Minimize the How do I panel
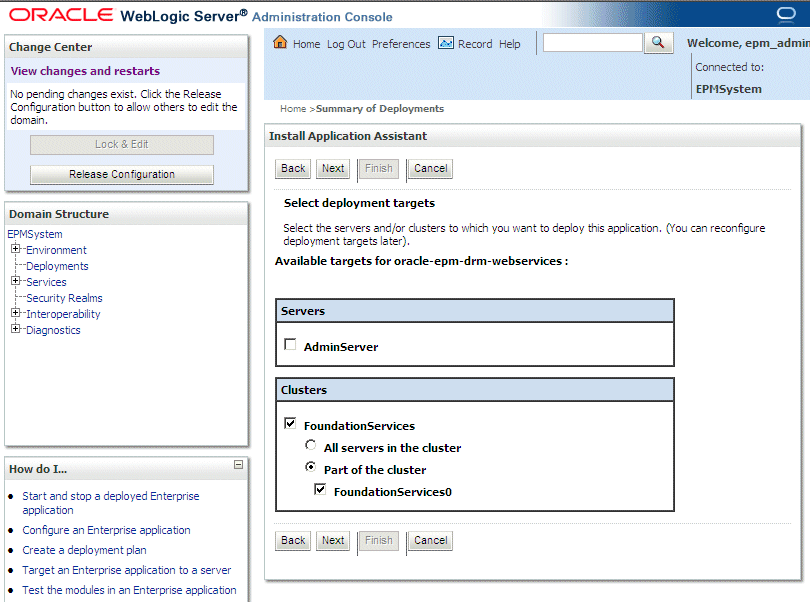Screen dimensions: 810x602 click(238, 464)
